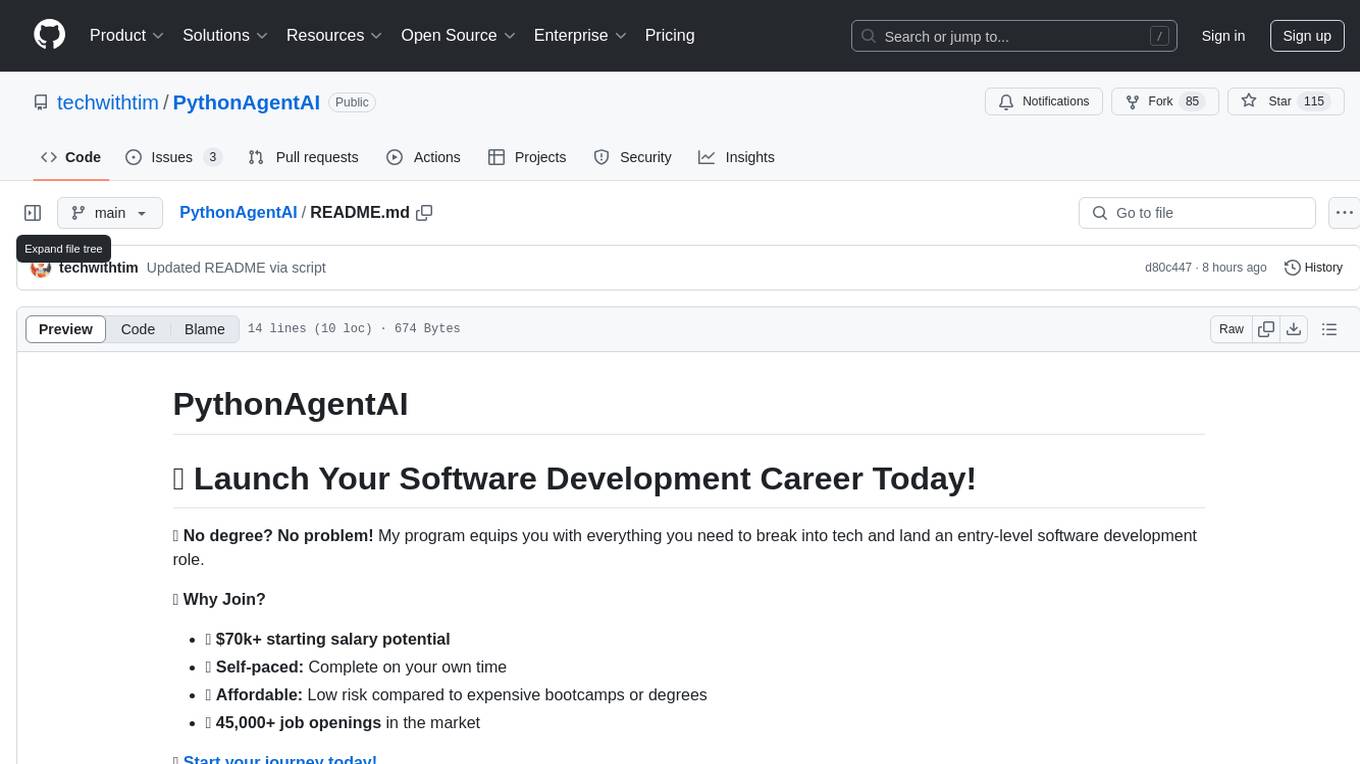Open the Raw file view

coord(1231,329)
